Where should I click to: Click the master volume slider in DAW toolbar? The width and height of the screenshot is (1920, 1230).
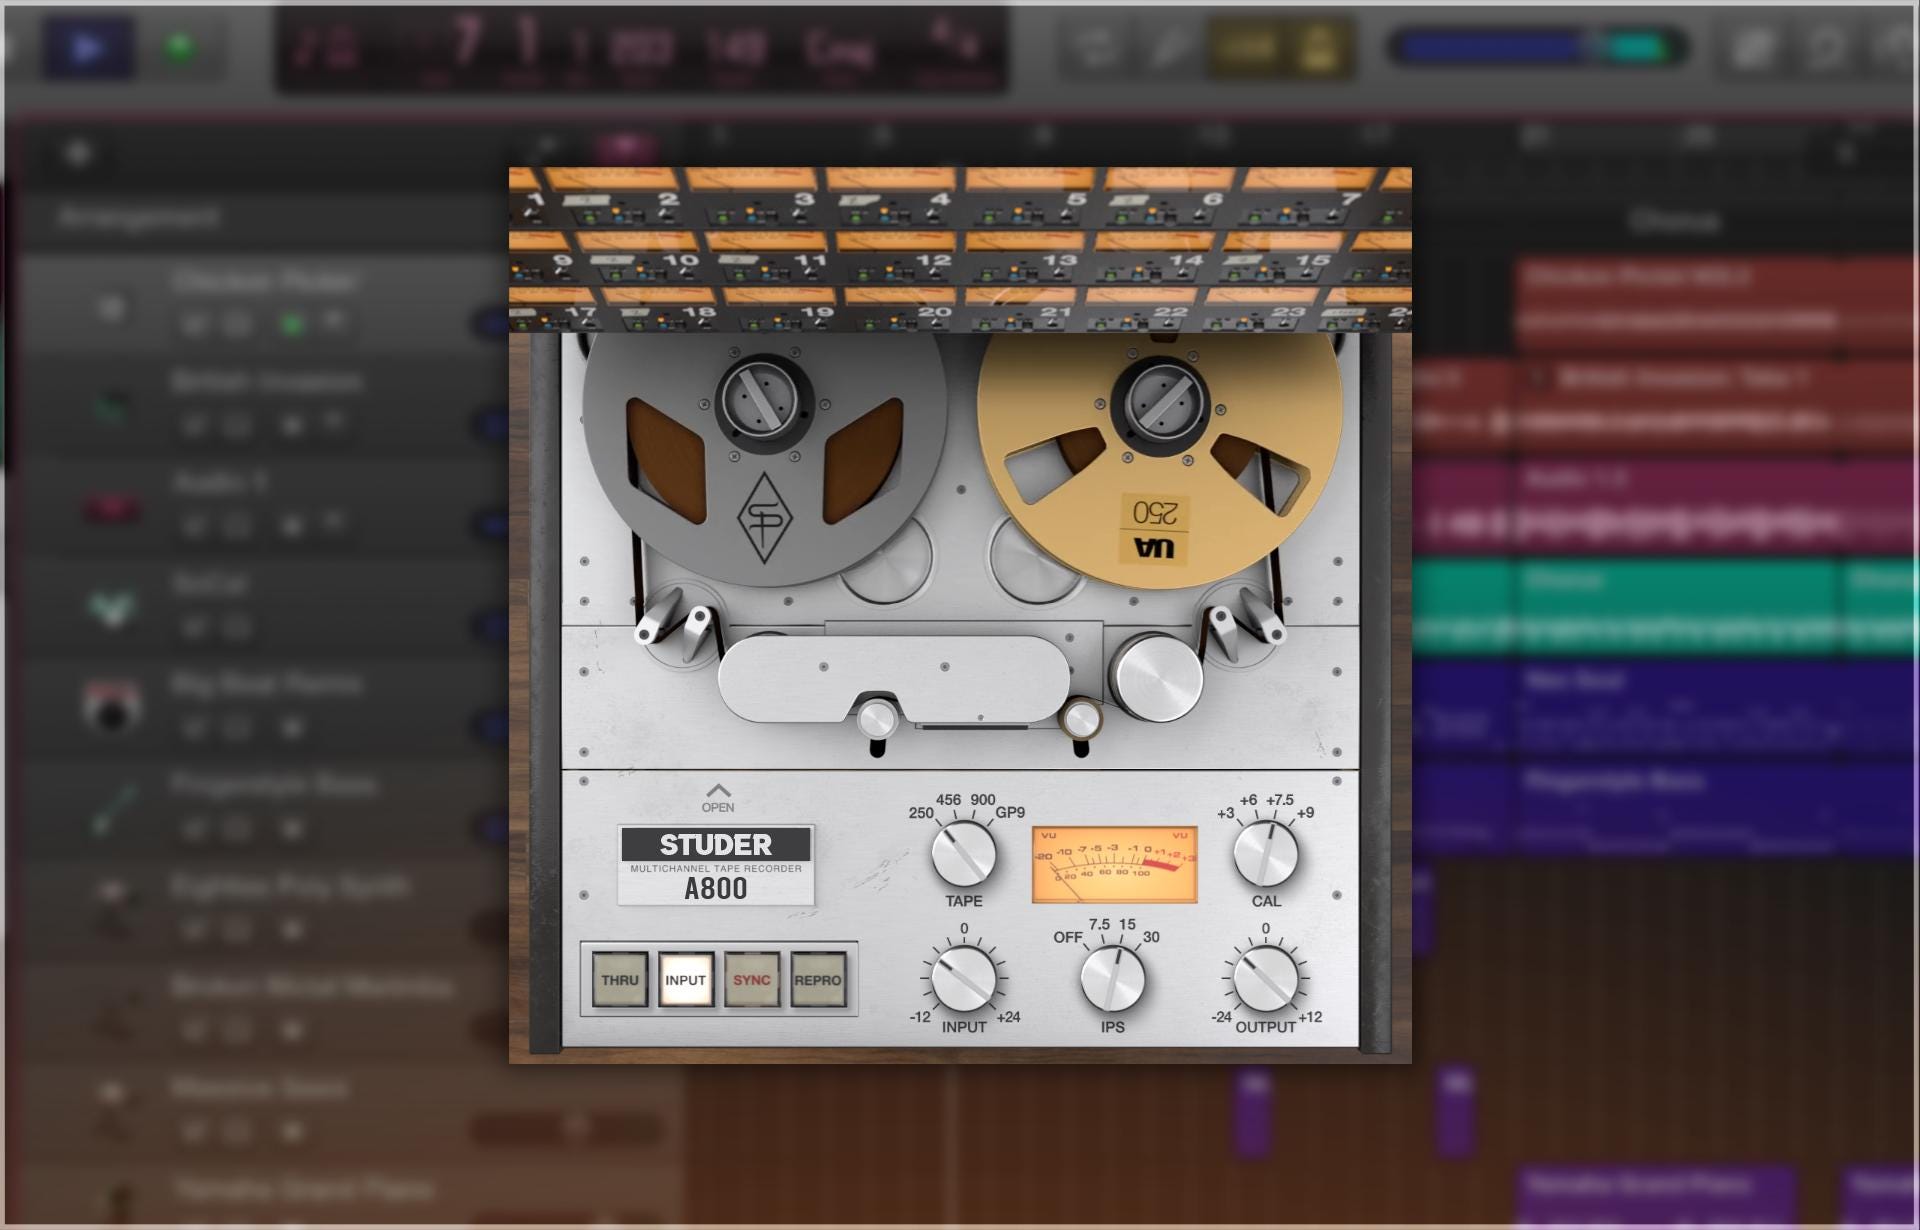tap(1537, 47)
